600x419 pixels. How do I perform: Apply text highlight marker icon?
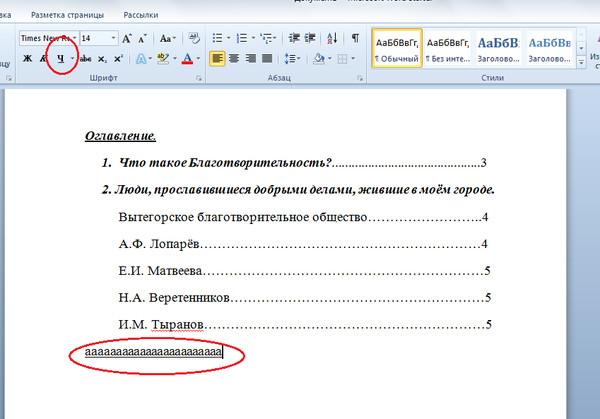point(163,59)
